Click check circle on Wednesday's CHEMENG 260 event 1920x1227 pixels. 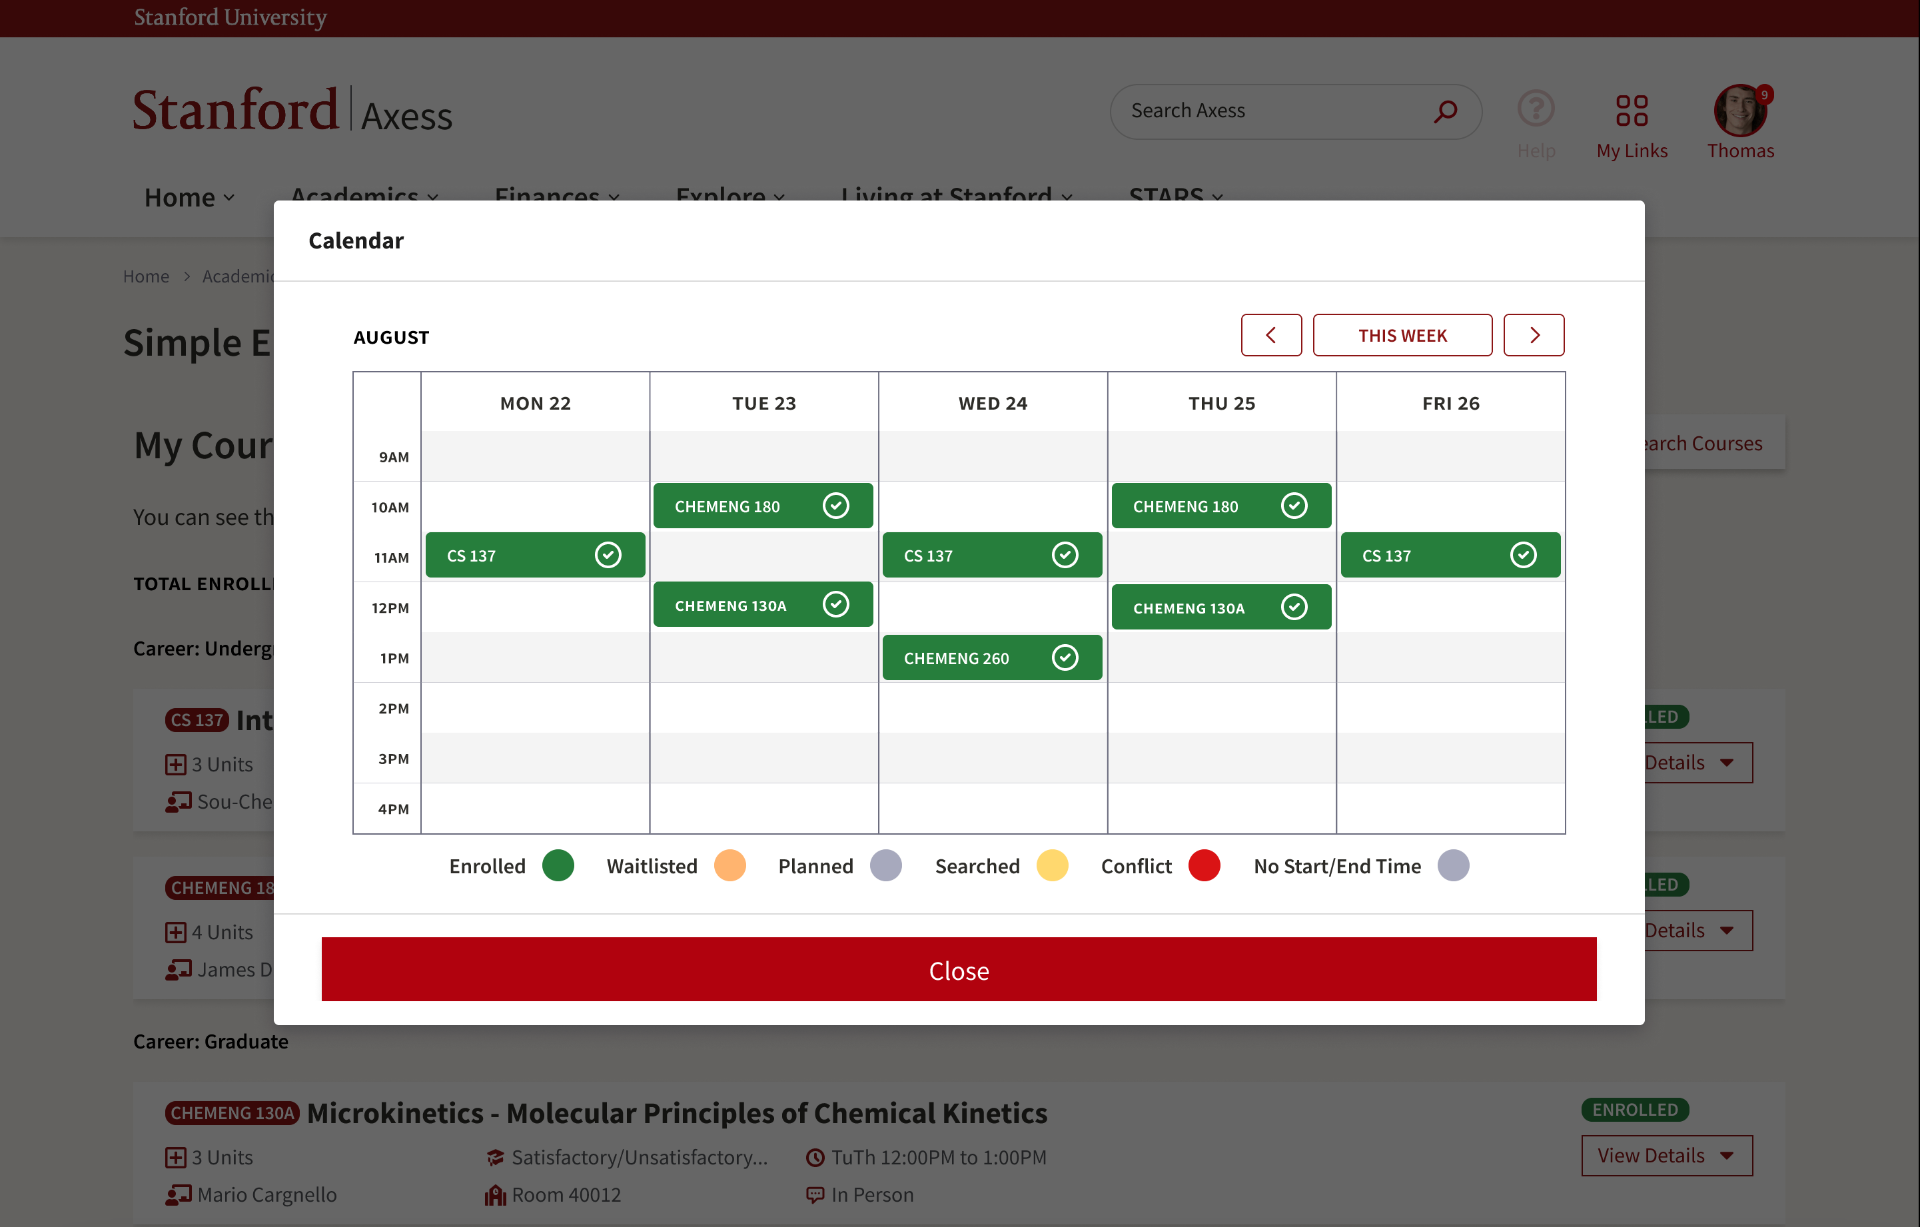click(1065, 657)
